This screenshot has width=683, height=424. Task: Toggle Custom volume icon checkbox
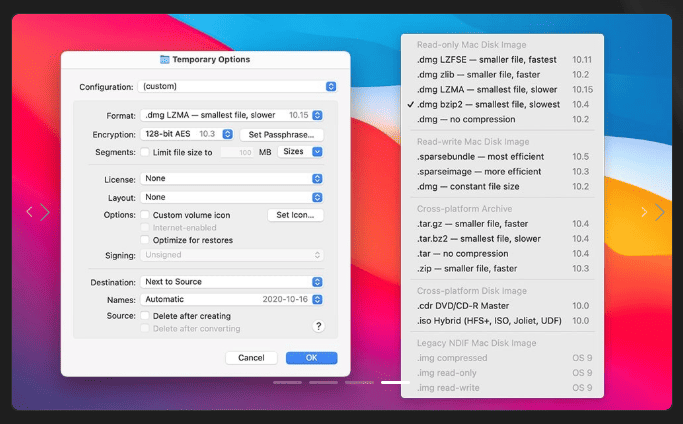(x=145, y=215)
